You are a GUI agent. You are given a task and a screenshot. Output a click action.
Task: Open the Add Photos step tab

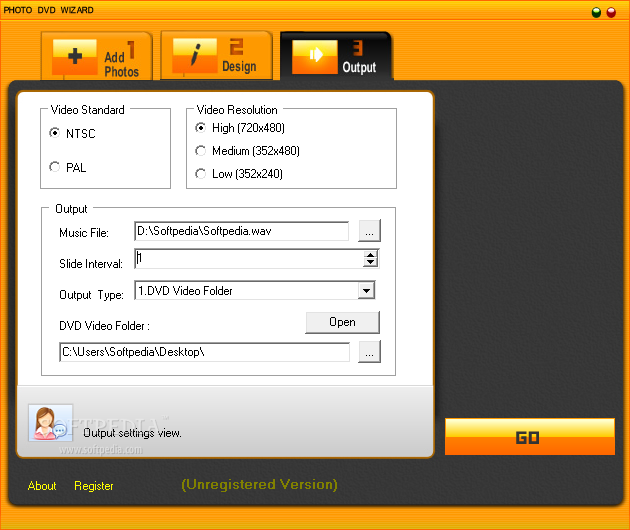[x=97, y=56]
